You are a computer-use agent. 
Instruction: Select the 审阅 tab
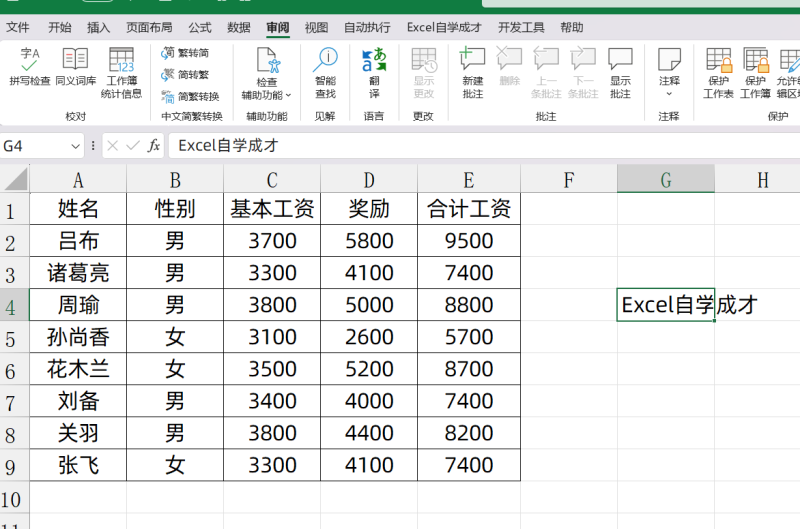point(278,27)
